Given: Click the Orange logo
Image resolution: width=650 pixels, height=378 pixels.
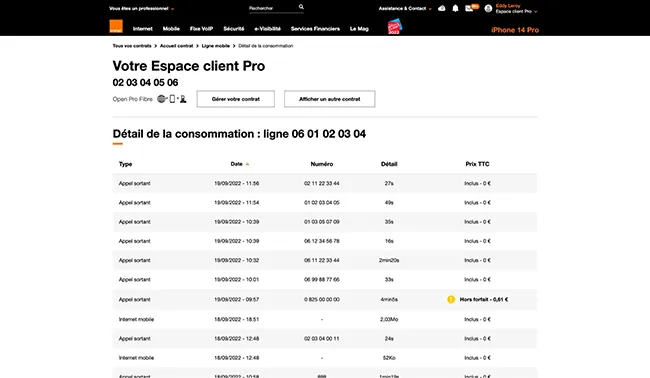Looking at the screenshot, I should 116,26.
